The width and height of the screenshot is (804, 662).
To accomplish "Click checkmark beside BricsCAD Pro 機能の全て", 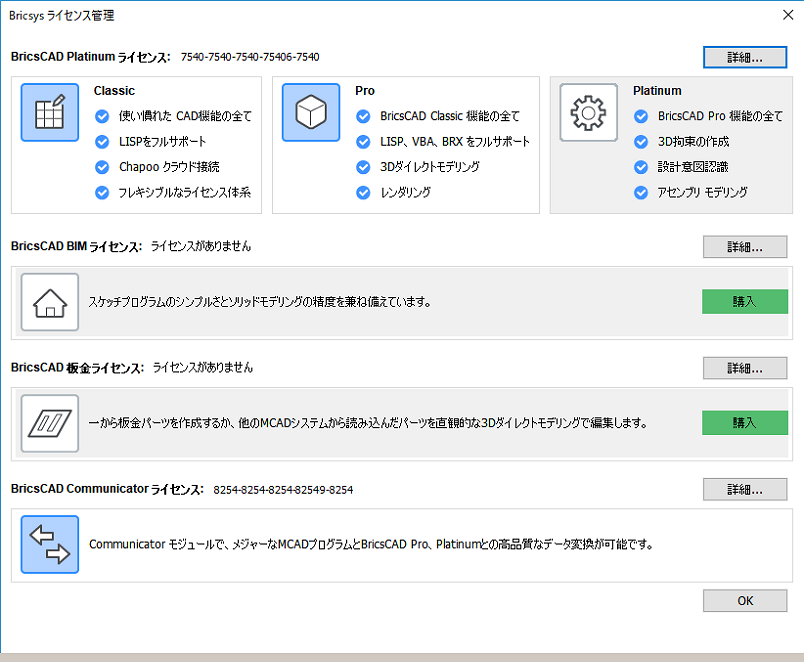I will (641, 116).
